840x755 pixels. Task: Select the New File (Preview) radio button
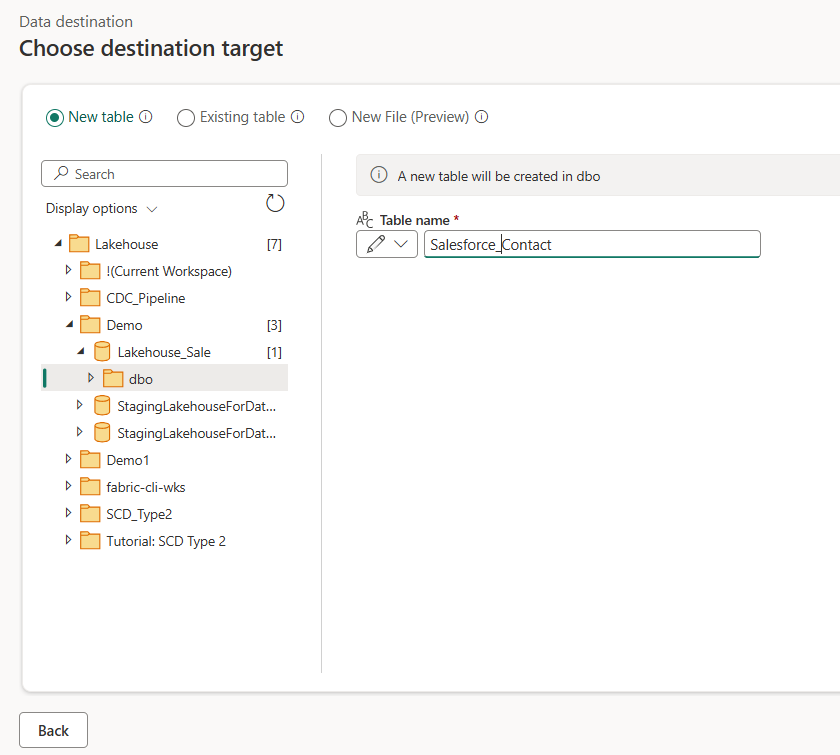pos(338,117)
